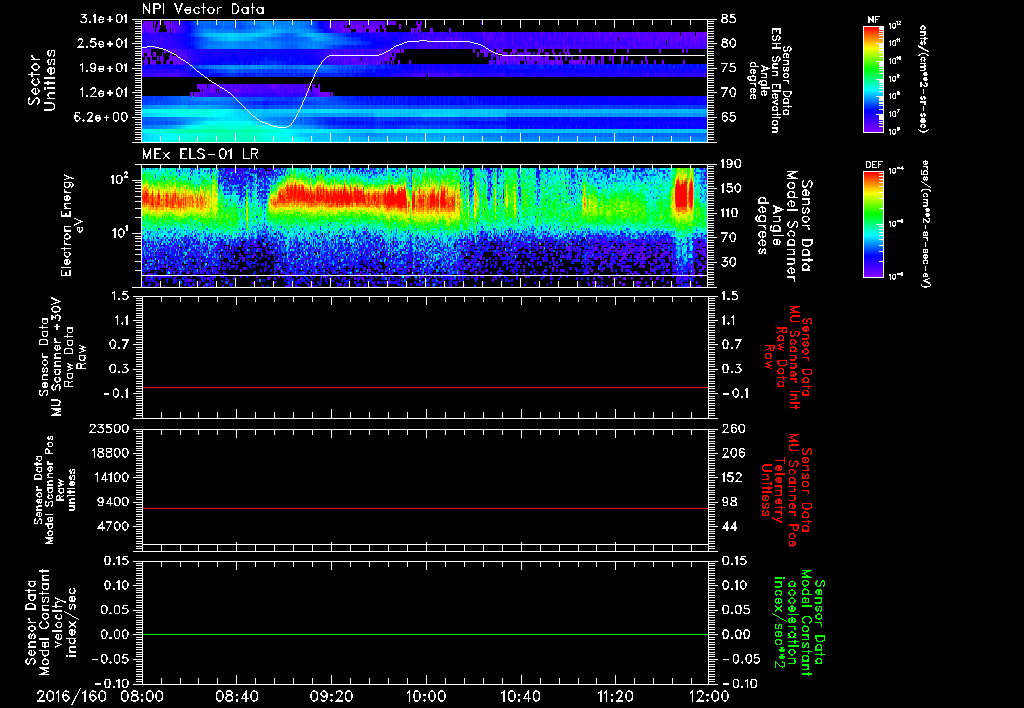
Task: Click the 11:20 time tick label
Action: point(615,696)
